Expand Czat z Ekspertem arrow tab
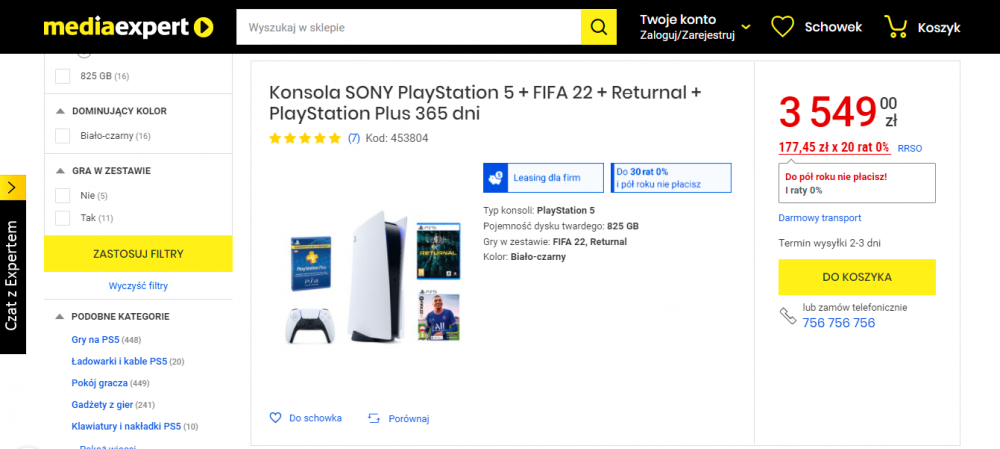This screenshot has width=1000, height=449. pyautogui.click(x=13, y=188)
